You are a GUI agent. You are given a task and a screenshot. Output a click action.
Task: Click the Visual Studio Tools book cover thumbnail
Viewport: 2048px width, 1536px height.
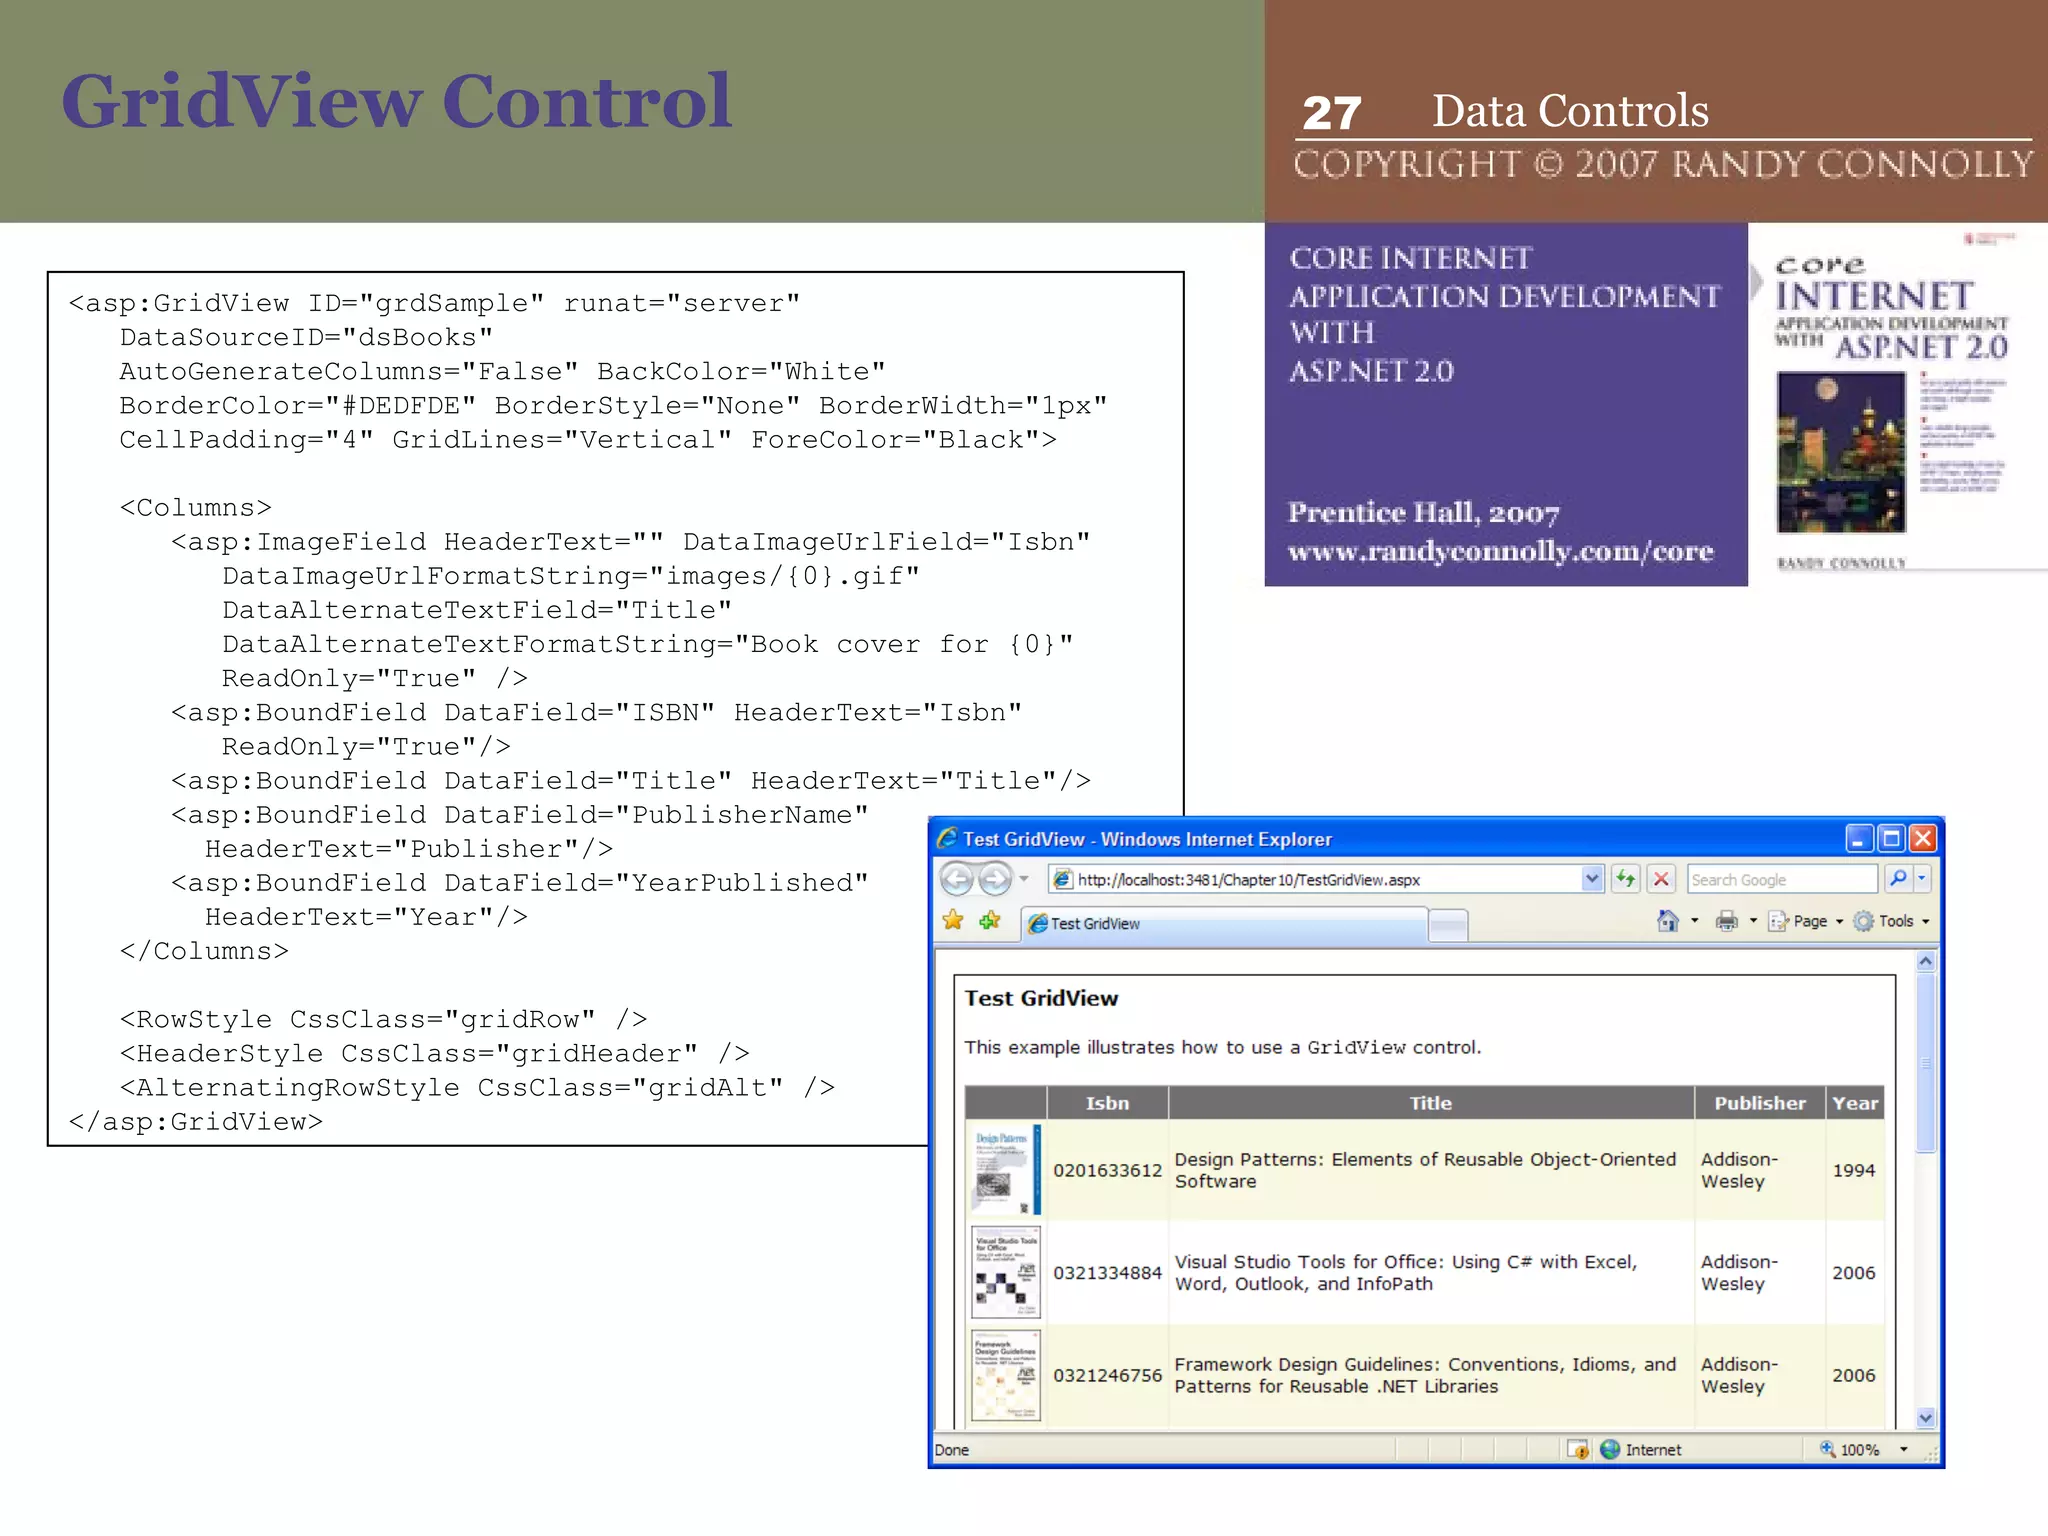coord(1006,1272)
